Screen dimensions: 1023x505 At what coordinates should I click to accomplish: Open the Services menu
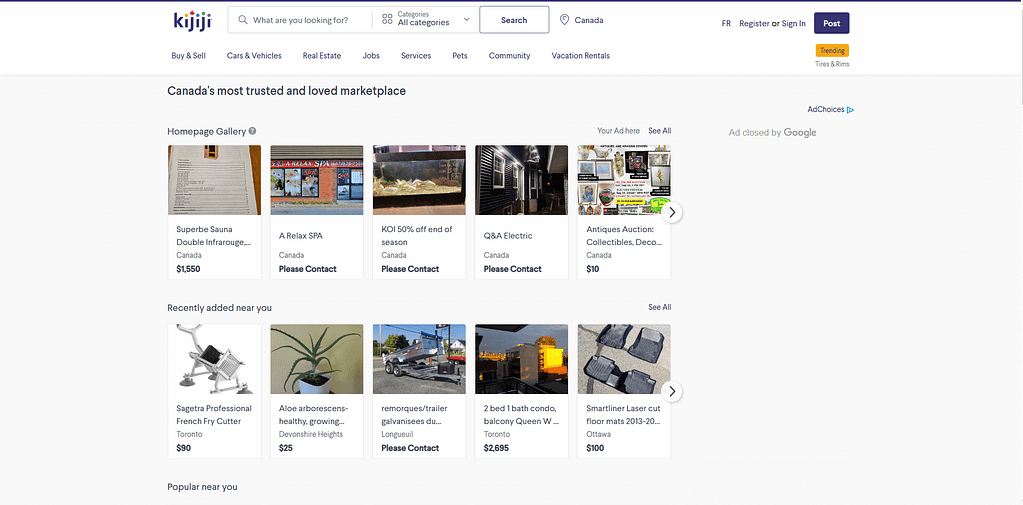[416, 56]
